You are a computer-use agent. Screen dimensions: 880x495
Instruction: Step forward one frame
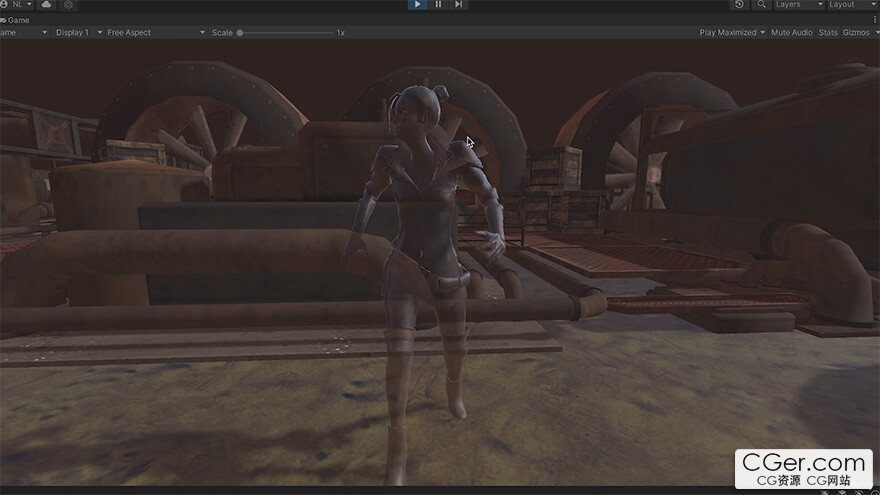pos(459,4)
